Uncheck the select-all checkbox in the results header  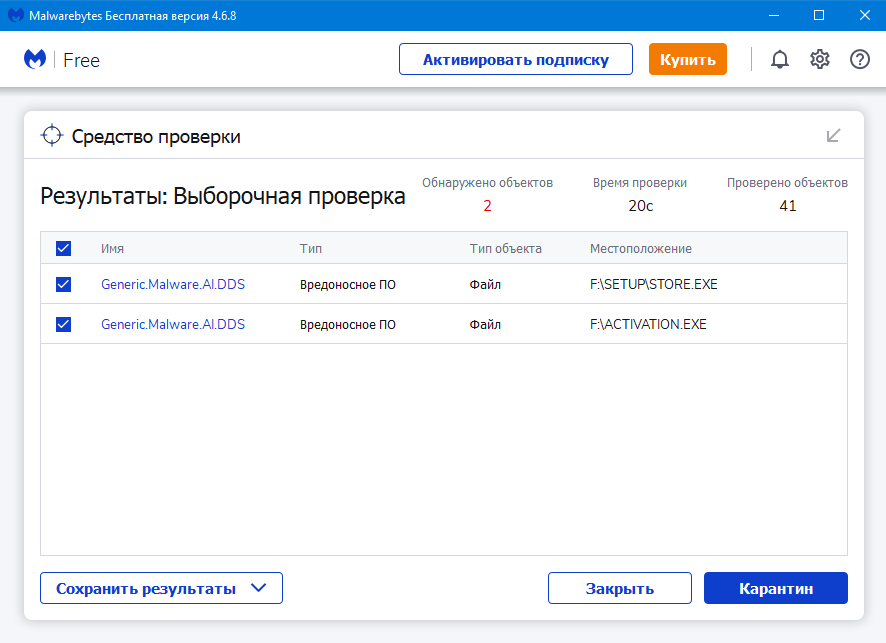tap(63, 247)
